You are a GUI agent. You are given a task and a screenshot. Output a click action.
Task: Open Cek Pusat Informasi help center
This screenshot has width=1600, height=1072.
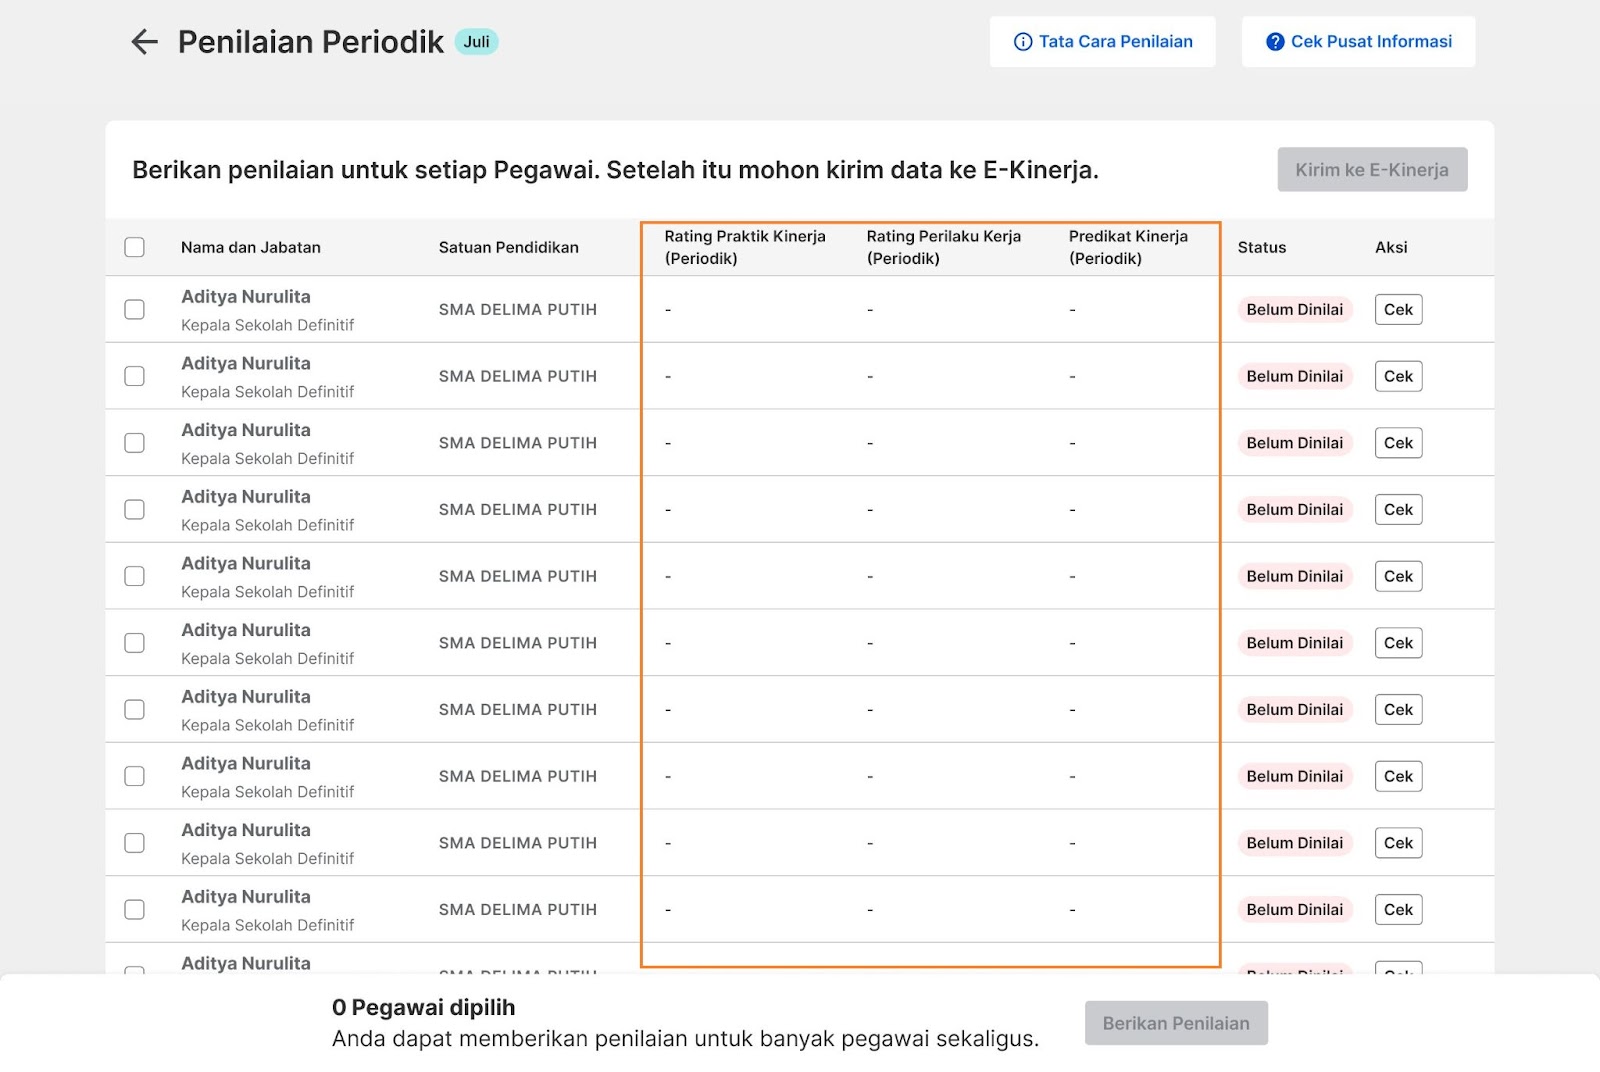[1358, 42]
